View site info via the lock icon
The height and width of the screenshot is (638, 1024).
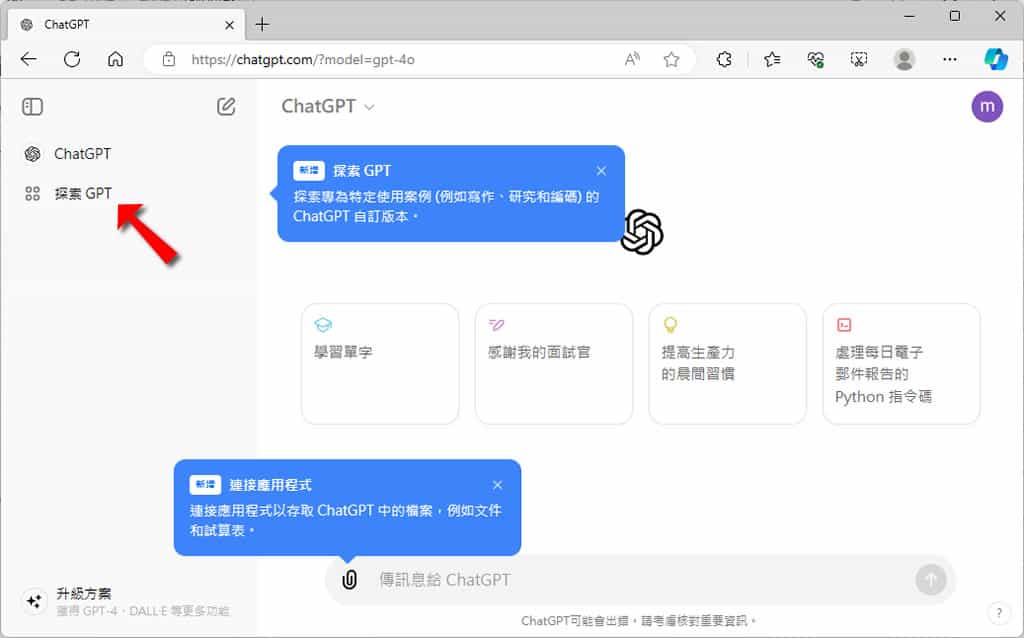pos(169,59)
